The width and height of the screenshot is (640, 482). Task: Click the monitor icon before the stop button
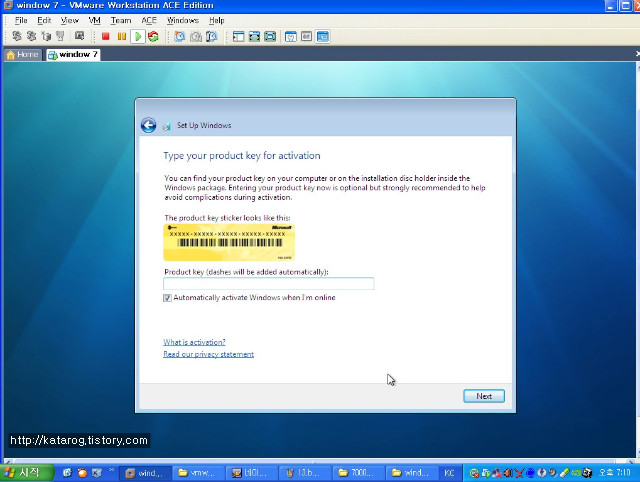point(79,36)
